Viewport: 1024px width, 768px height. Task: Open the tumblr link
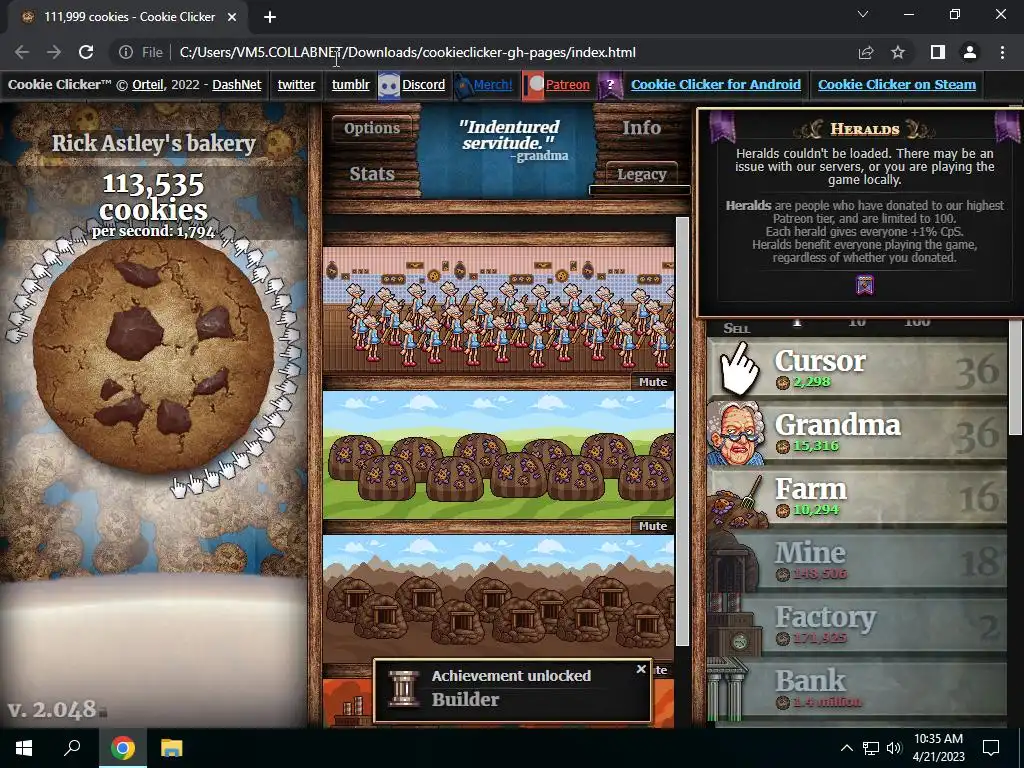[x=351, y=84]
